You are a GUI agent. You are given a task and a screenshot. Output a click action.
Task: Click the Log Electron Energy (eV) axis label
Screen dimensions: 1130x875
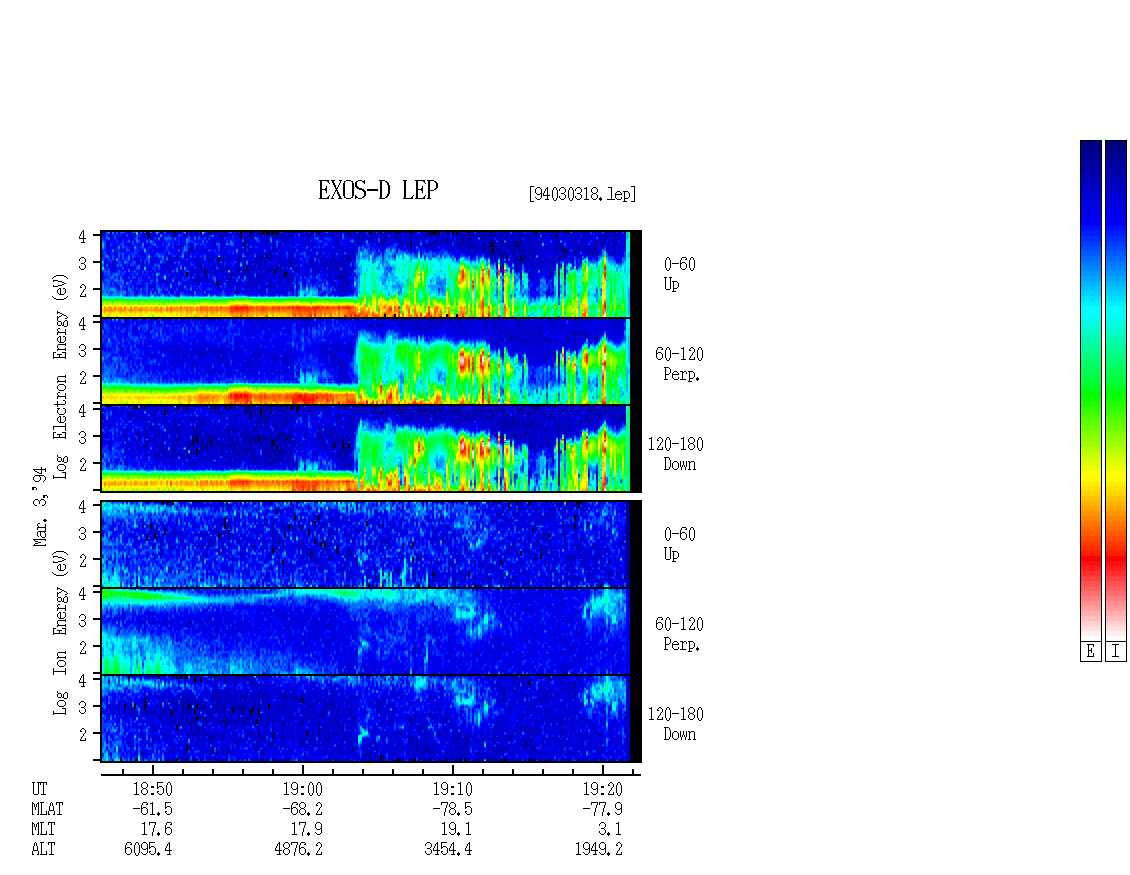click(x=61, y=376)
